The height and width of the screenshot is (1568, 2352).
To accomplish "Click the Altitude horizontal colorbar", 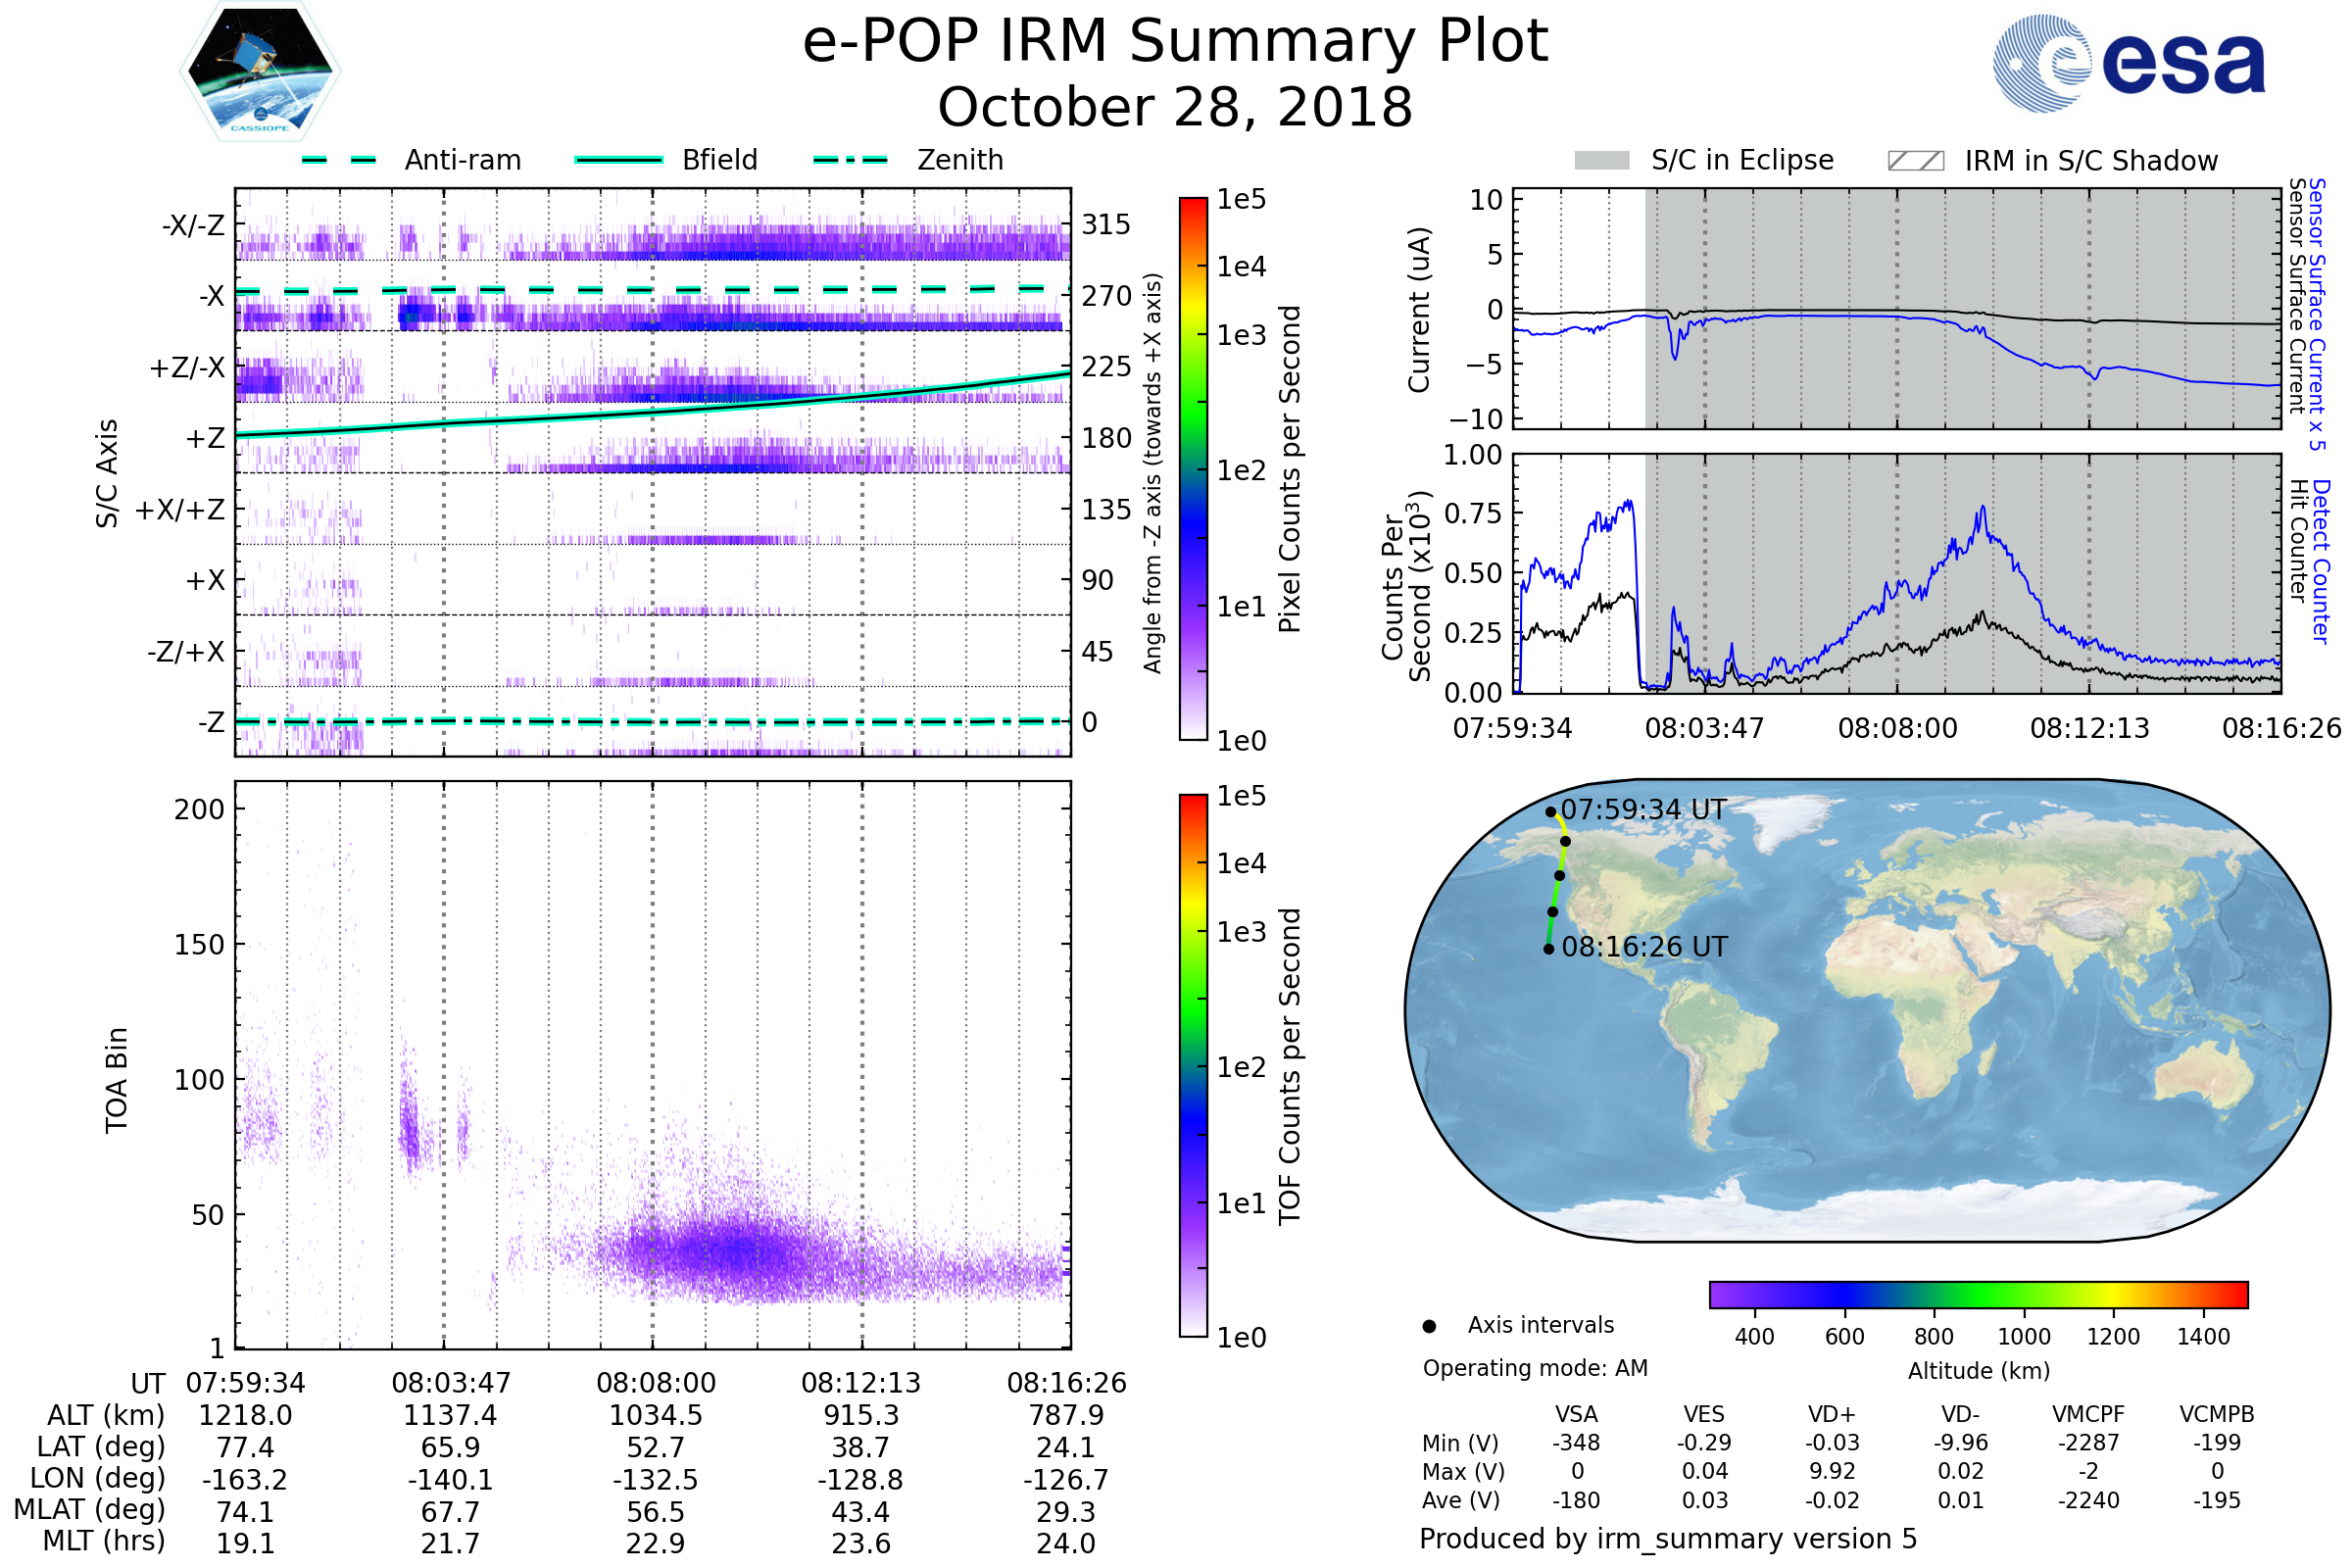I will point(1978,1294).
